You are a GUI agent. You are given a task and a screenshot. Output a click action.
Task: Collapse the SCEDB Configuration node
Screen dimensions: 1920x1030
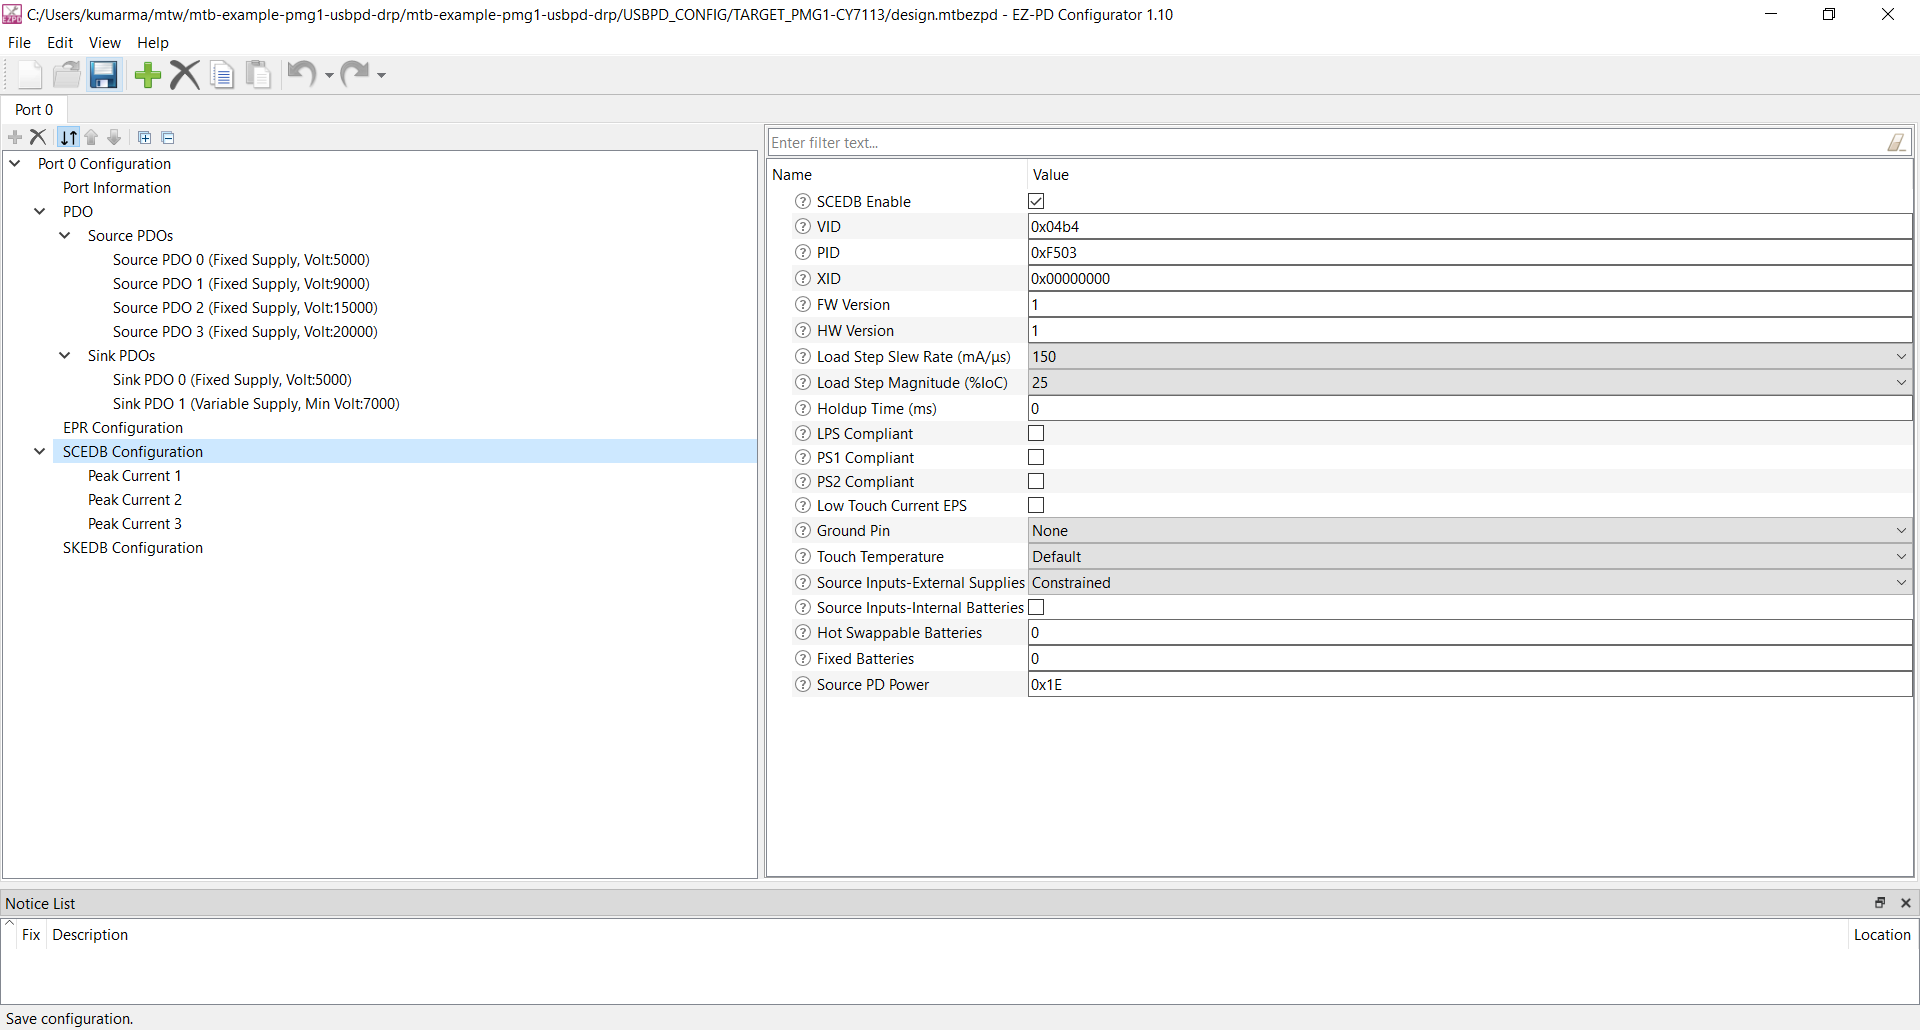coord(40,451)
